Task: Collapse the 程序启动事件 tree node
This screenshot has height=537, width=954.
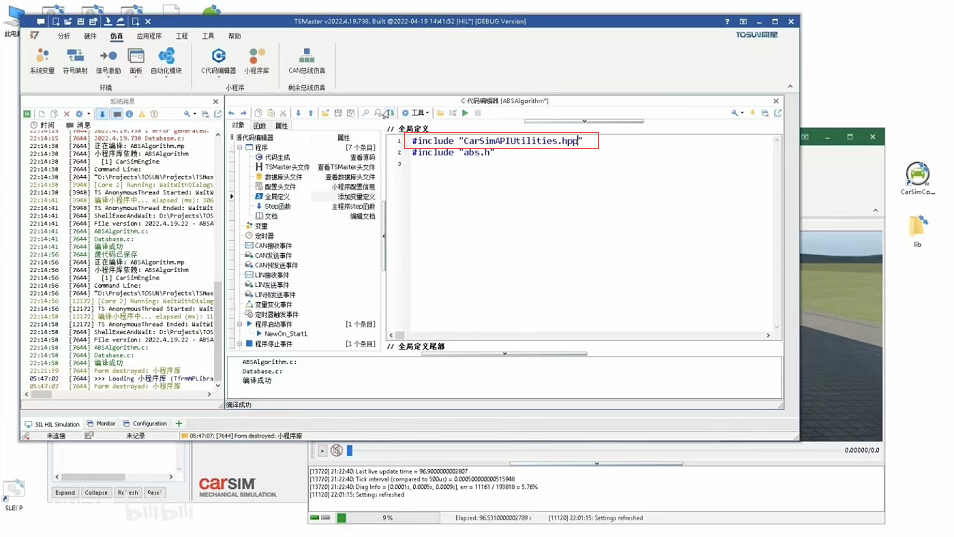Action: coord(240,324)
